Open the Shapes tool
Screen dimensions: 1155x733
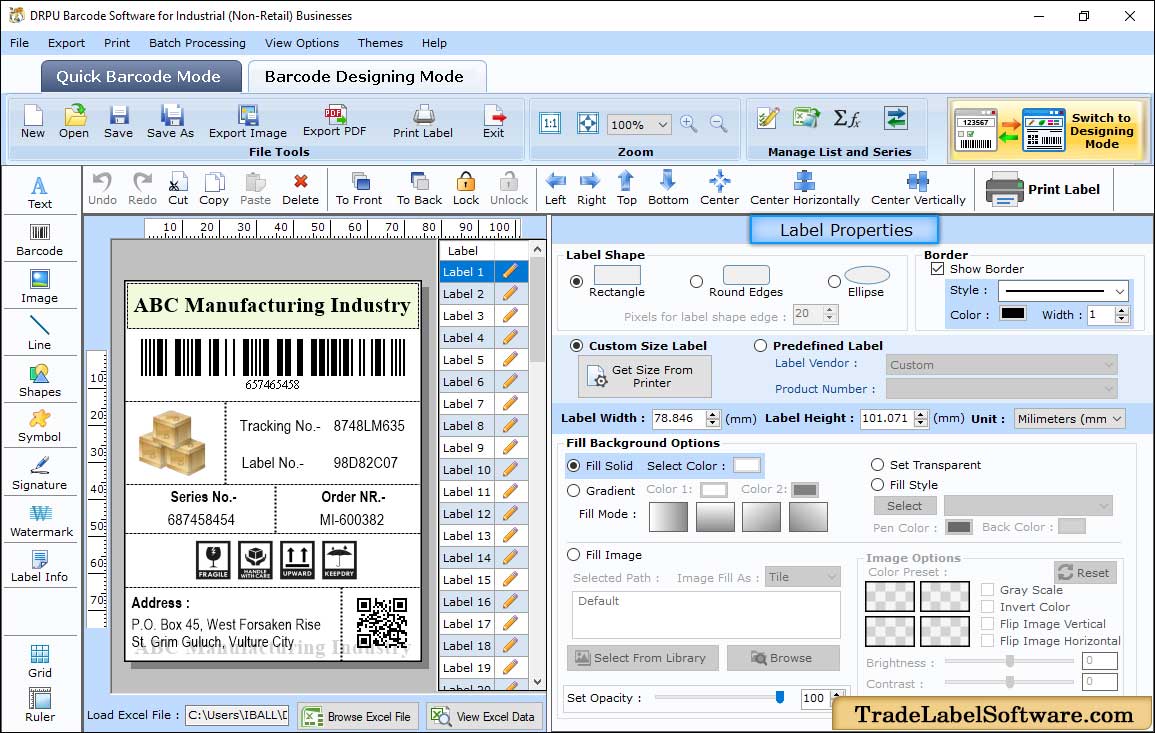tap(40, 381)
